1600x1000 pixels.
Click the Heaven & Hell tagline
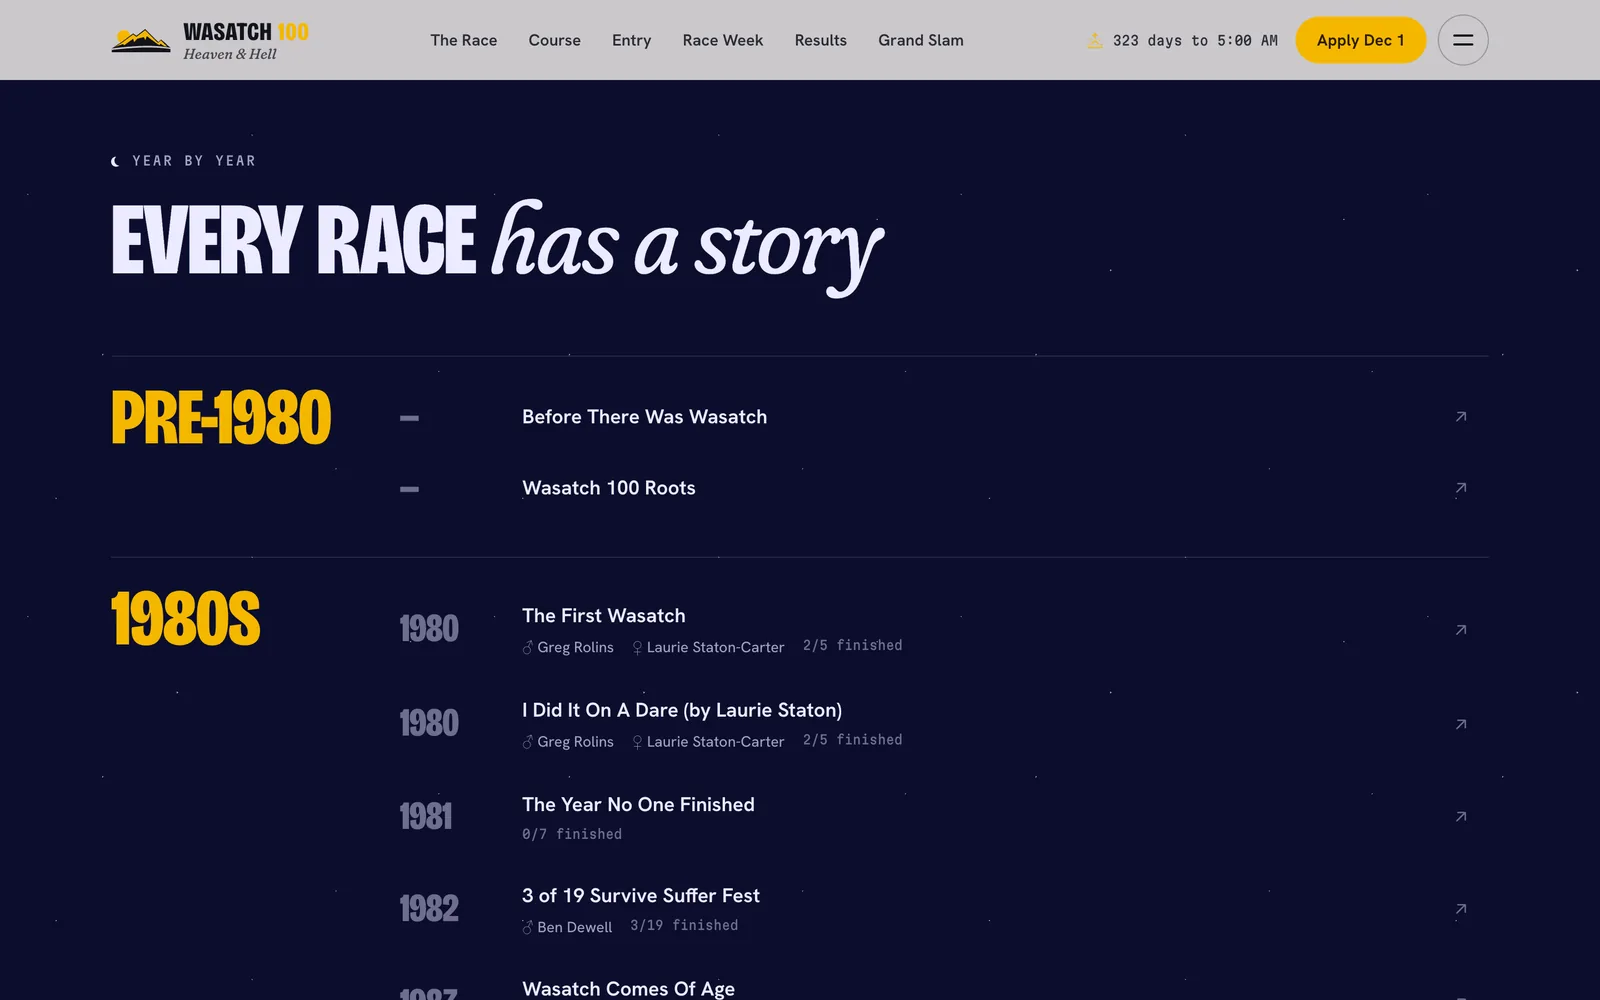(230, 54)
